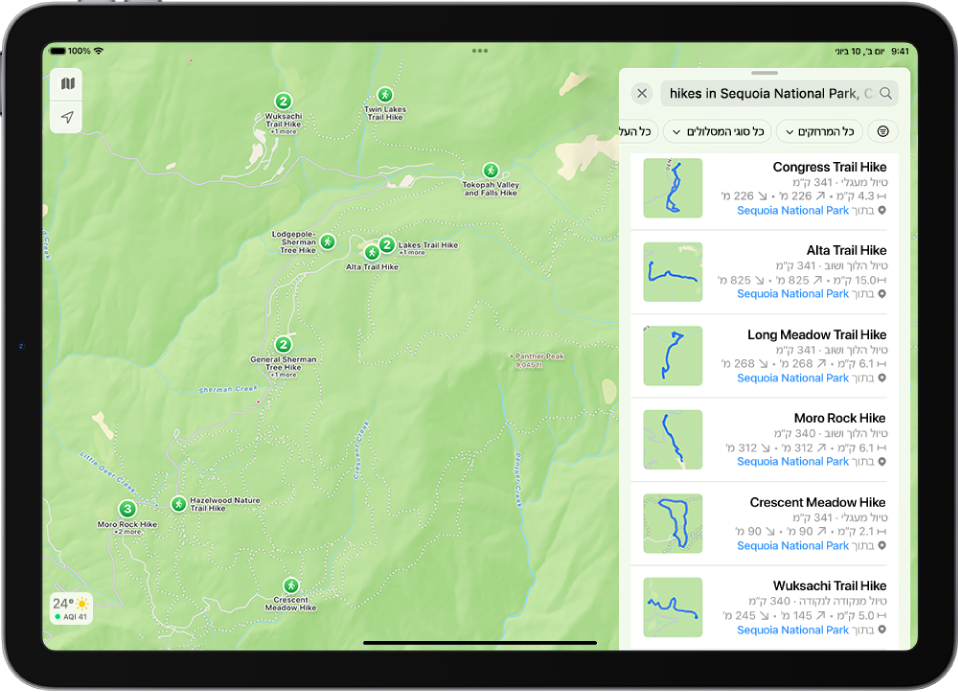This screenshot has width=958, height=692.
Task: Open the map mode selector icon
Action: click(x=67, y=84)
